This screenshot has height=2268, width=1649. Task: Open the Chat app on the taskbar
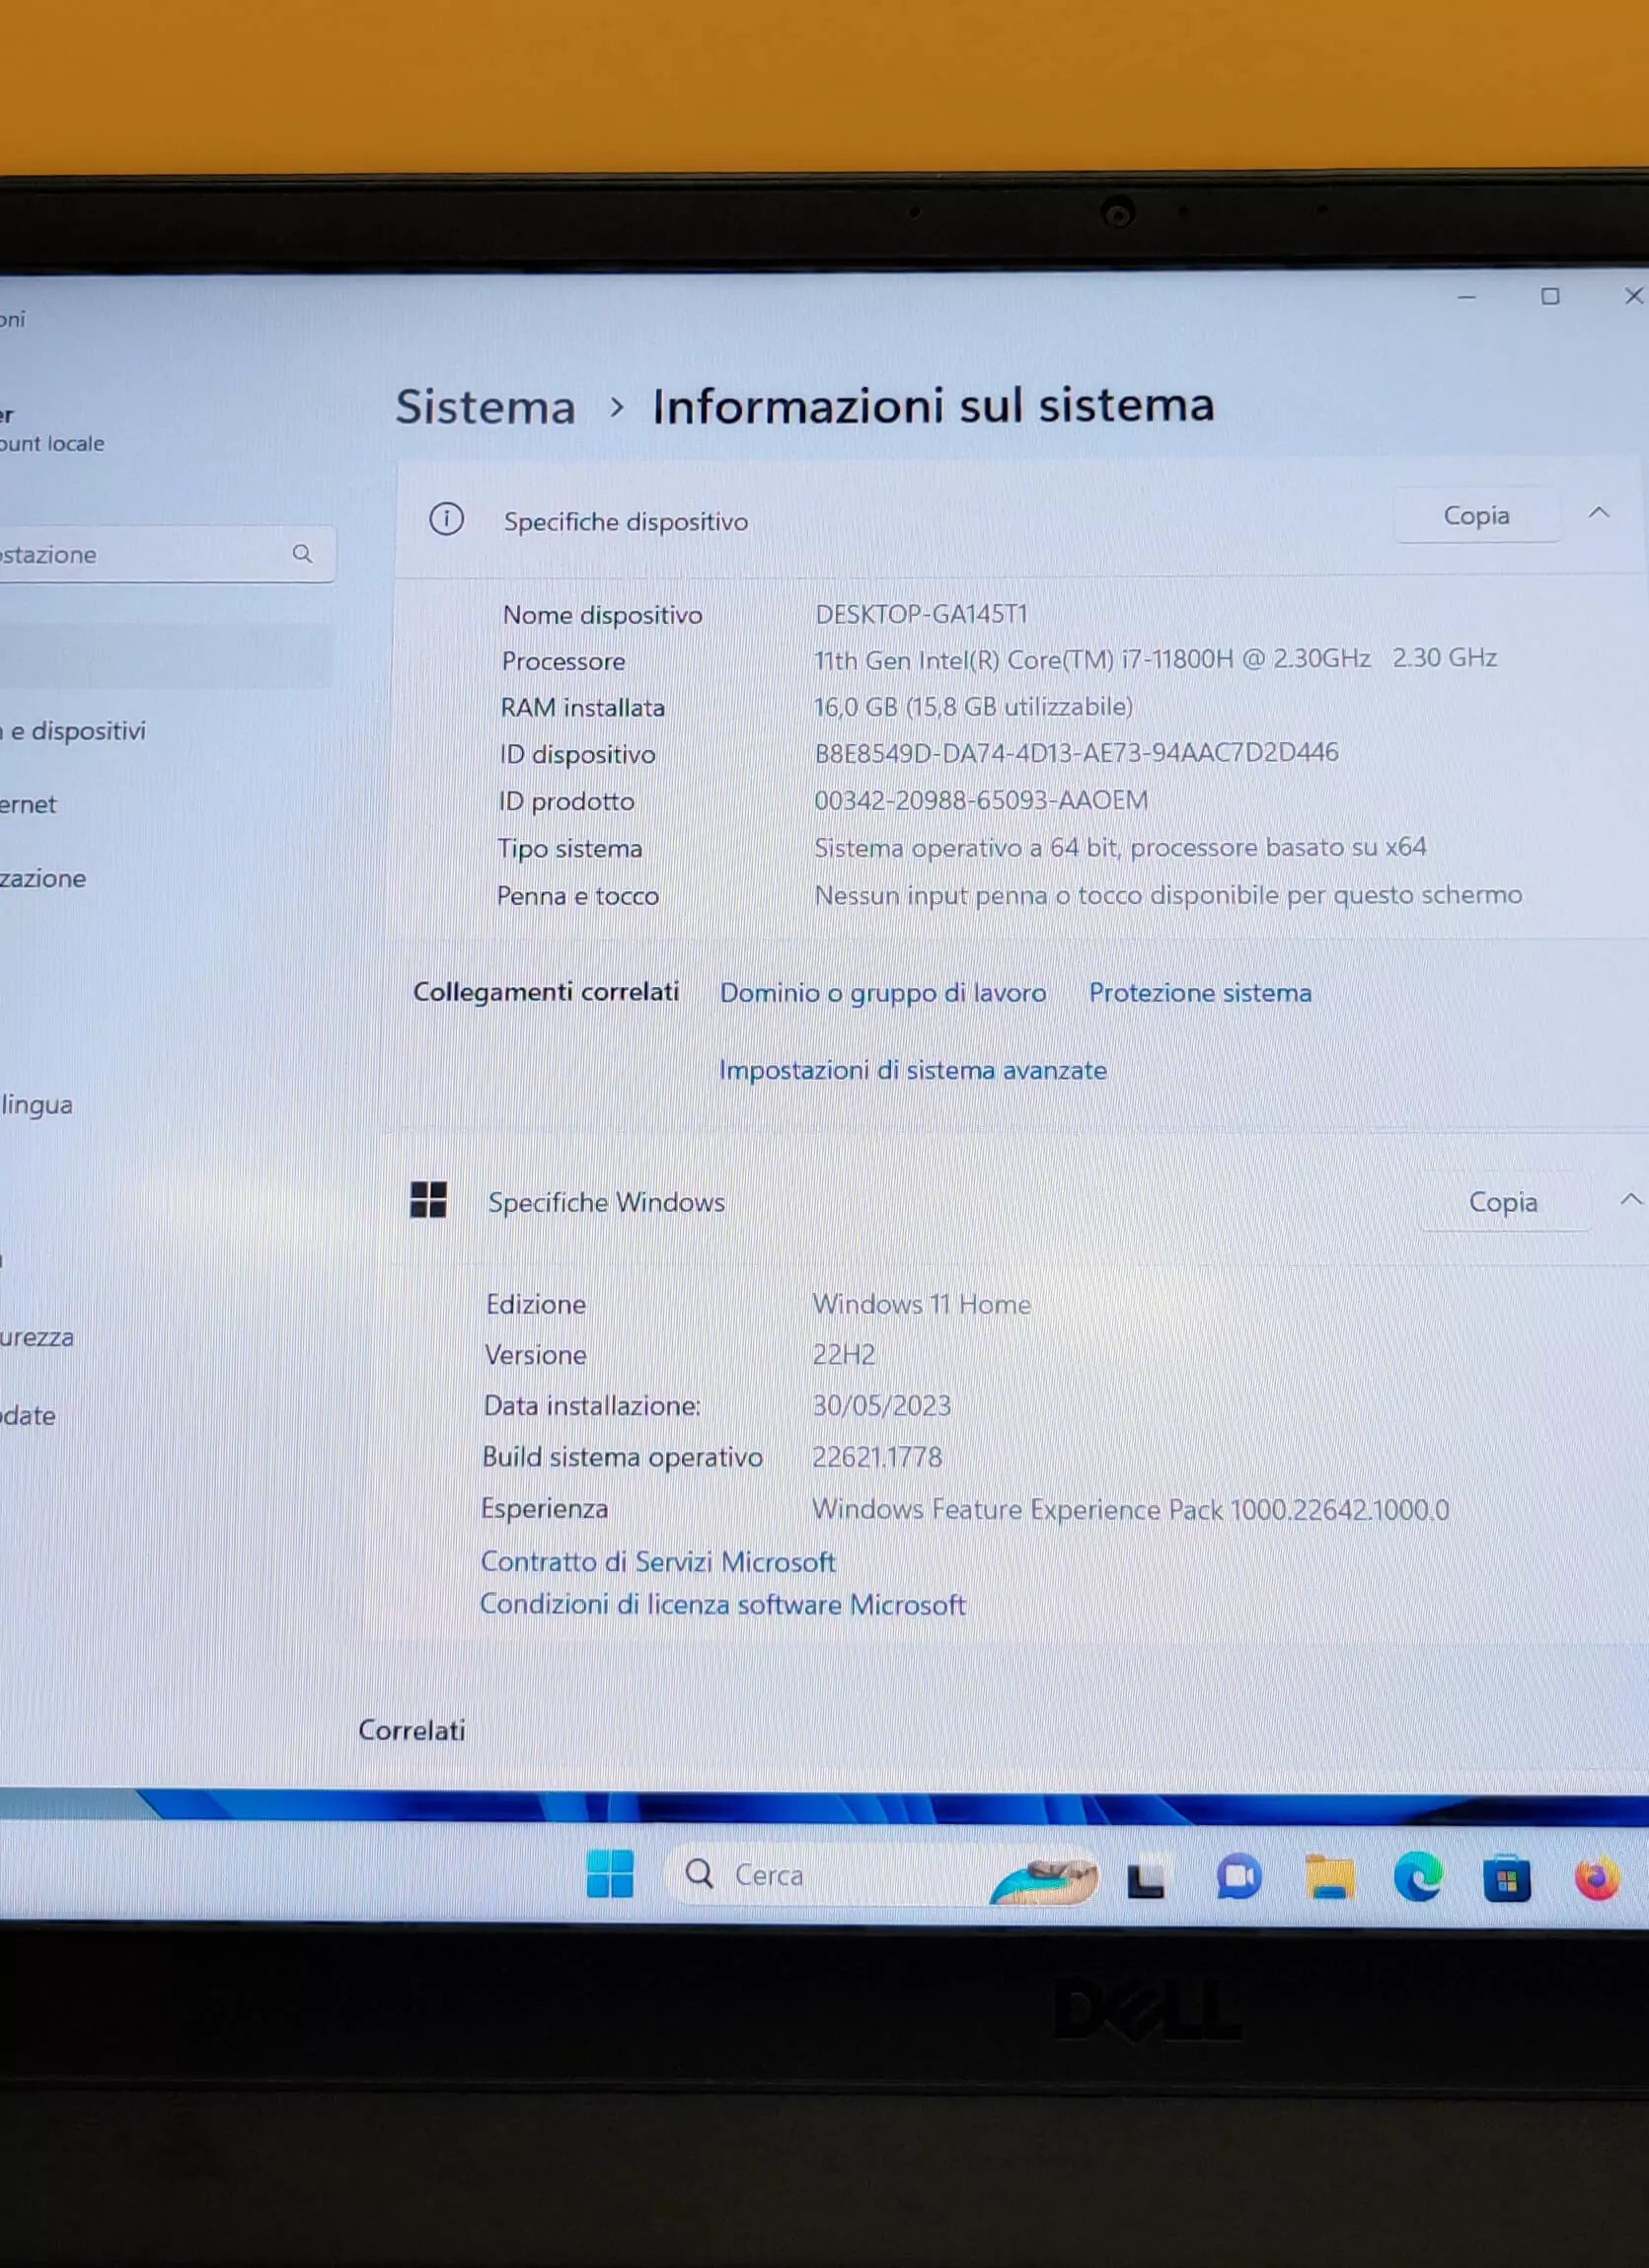pyautogui.click(x=1239, y=1876)
